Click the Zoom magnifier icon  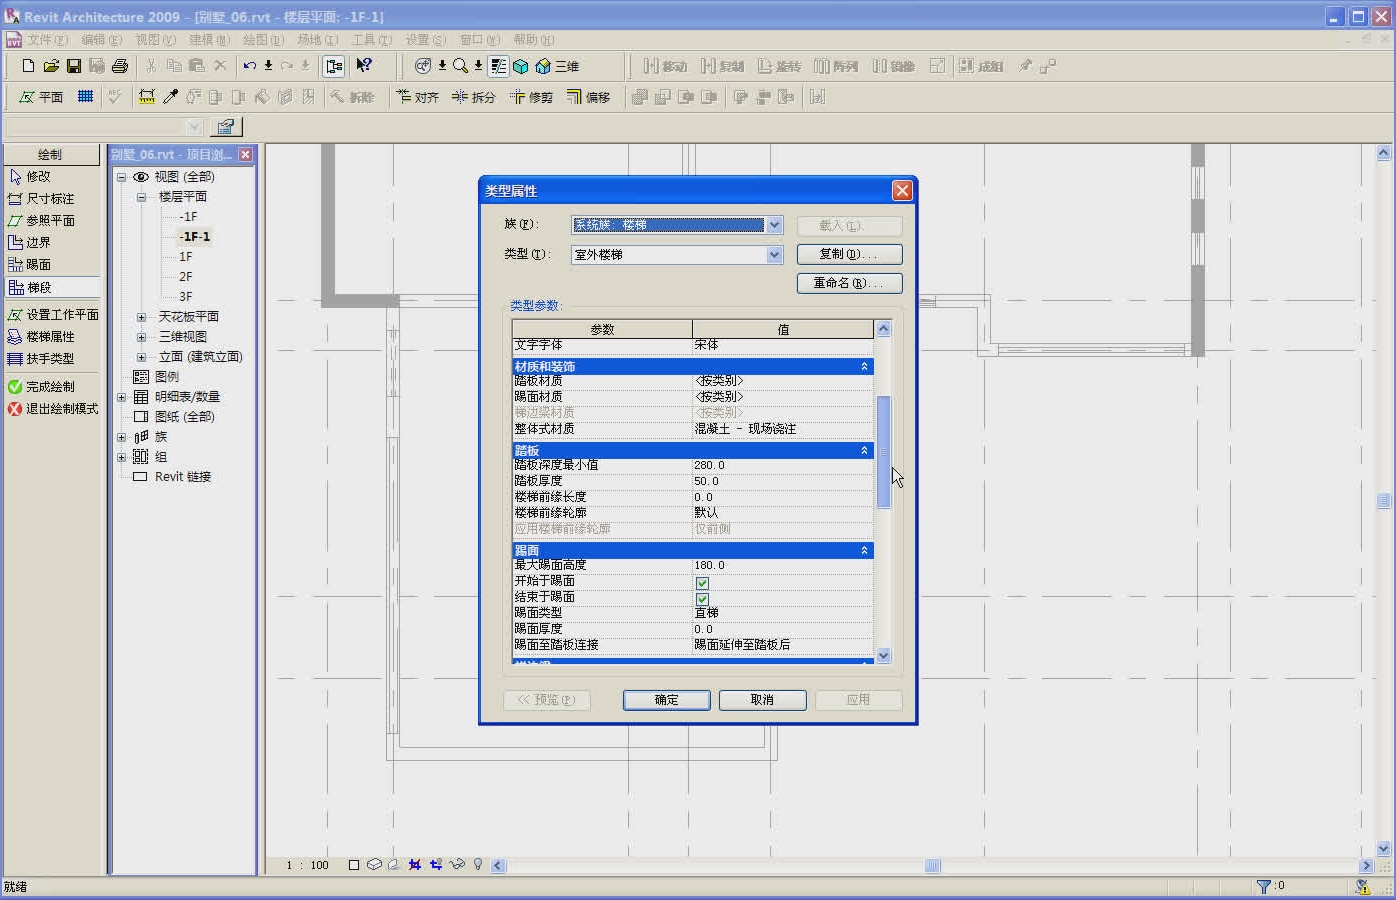tap(460, 66)
